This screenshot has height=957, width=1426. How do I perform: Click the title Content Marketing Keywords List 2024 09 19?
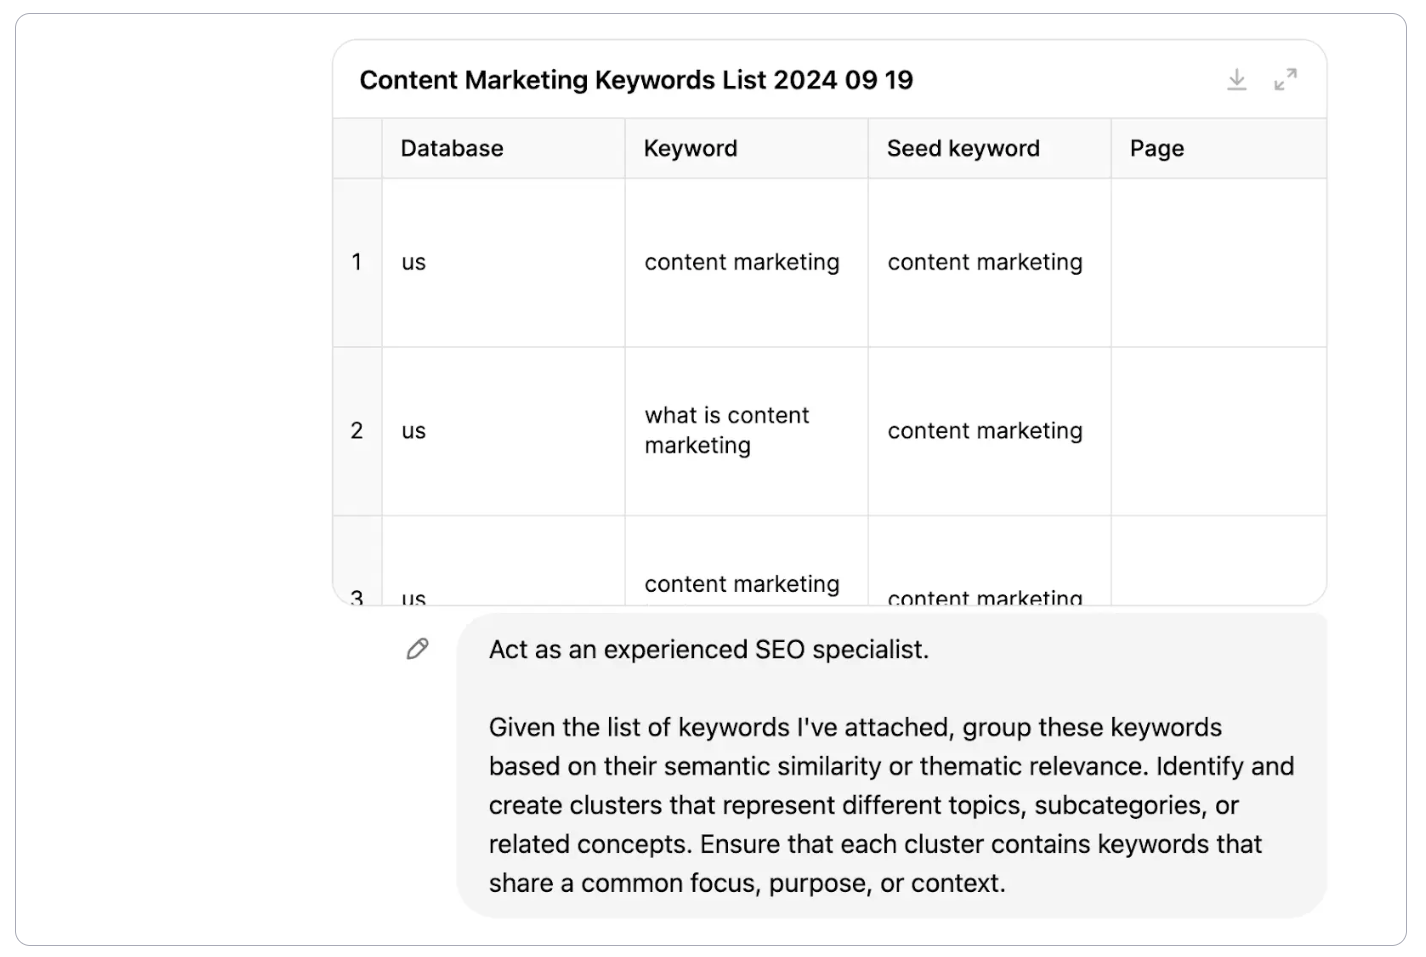(x=637, y=80)
